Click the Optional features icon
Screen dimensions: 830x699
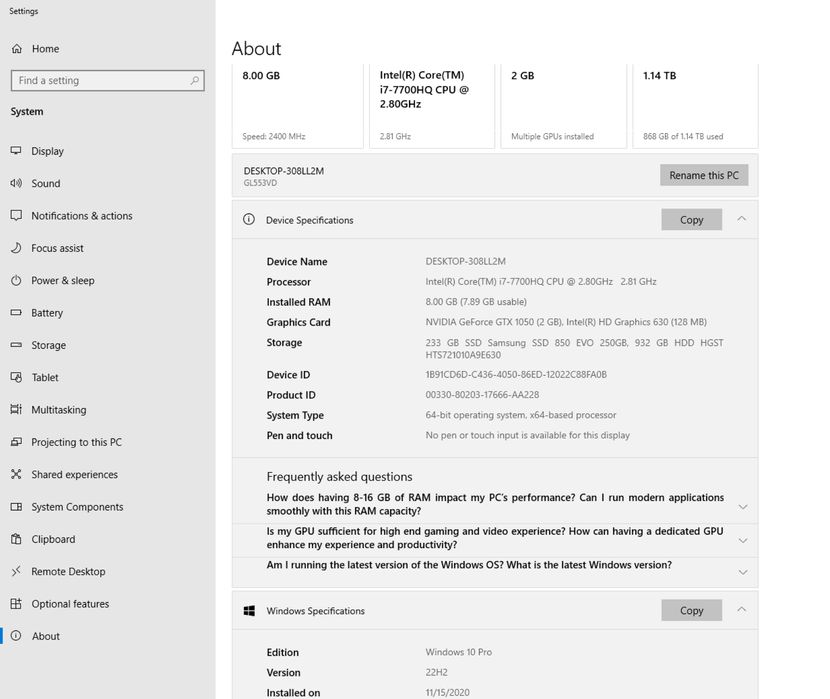[x=16, y=603]
